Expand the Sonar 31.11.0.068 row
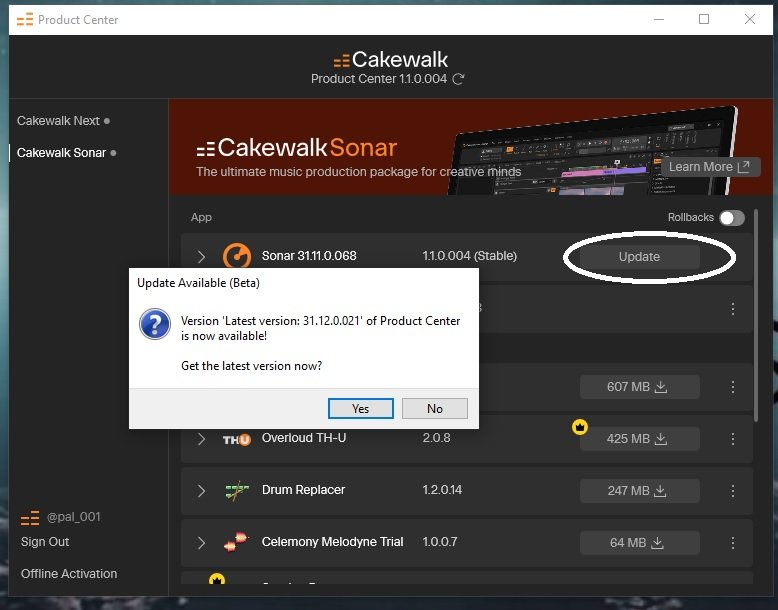This screenshot has height=610, width=778. (201, 257)
